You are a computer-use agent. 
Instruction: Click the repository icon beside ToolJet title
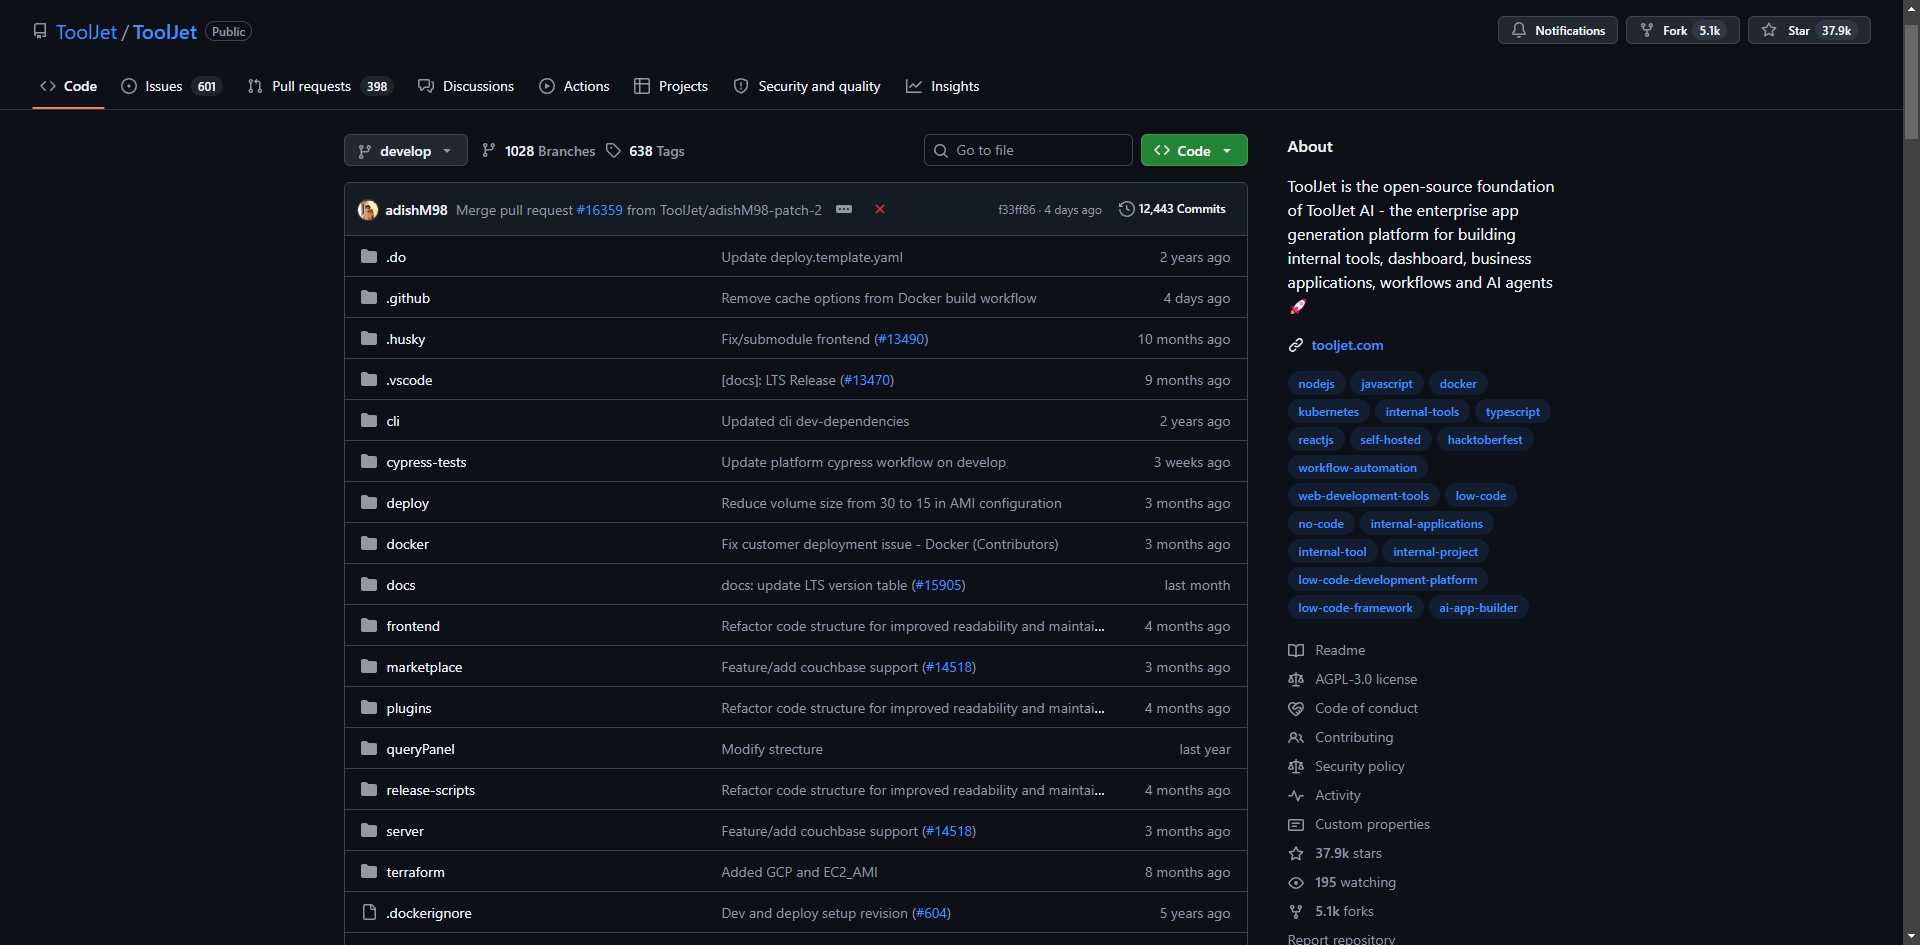coord(40,31)
